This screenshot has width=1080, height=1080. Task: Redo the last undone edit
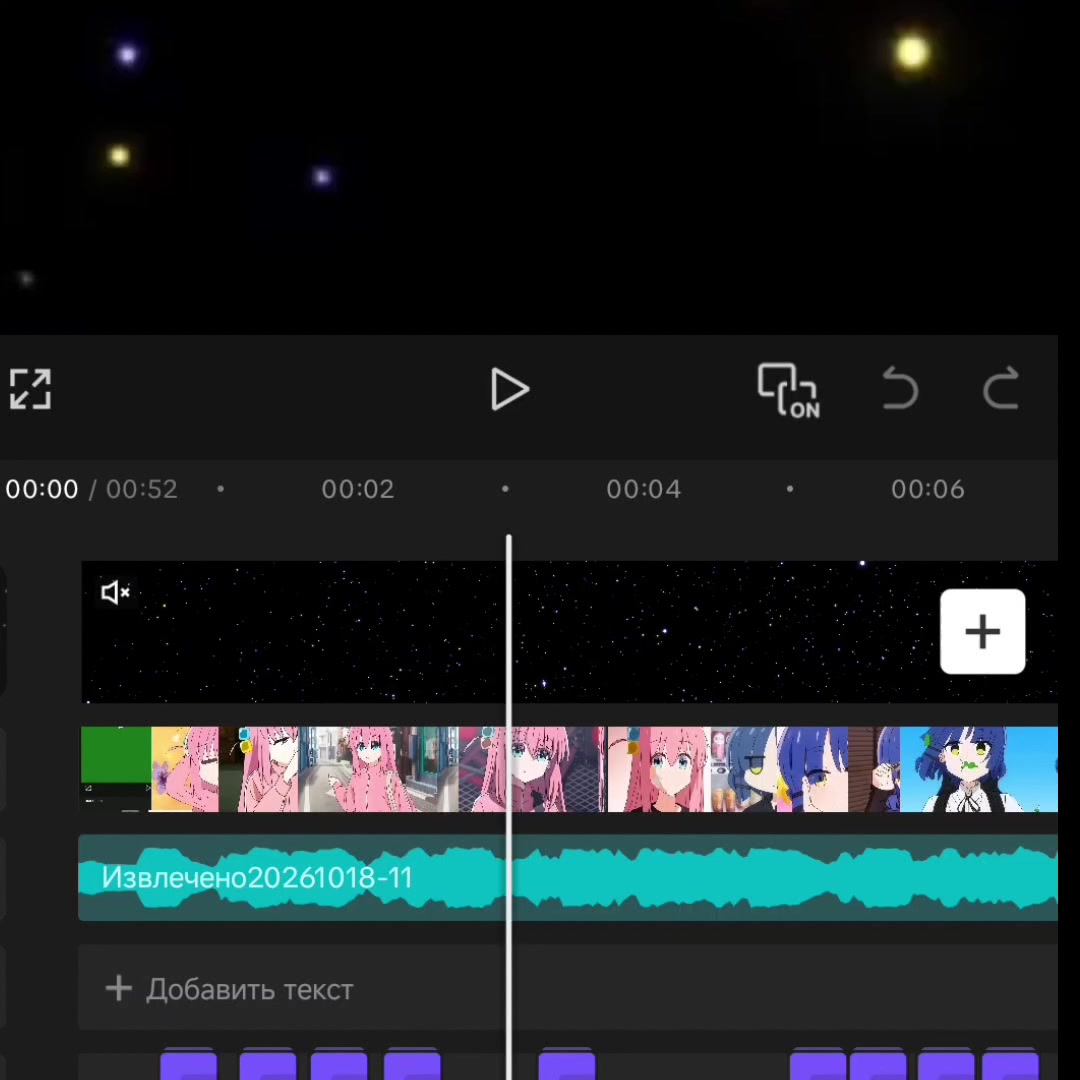point(1001,388)
